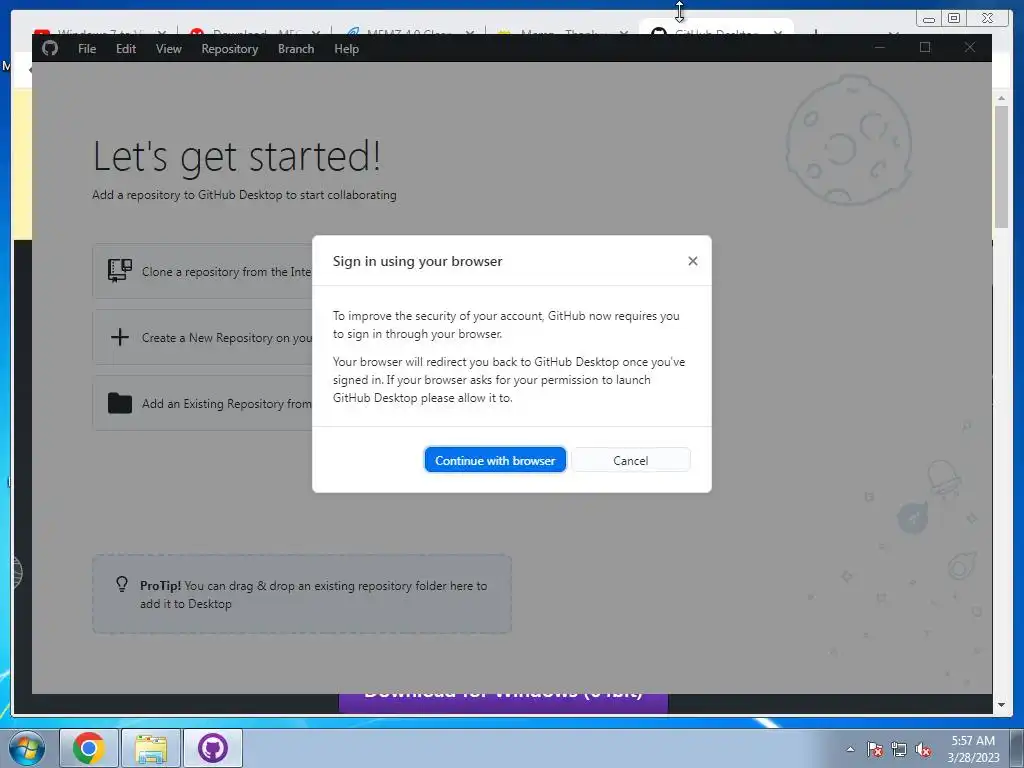
Task: Click the plus icon for new repository
Action: tap(120, 337)
